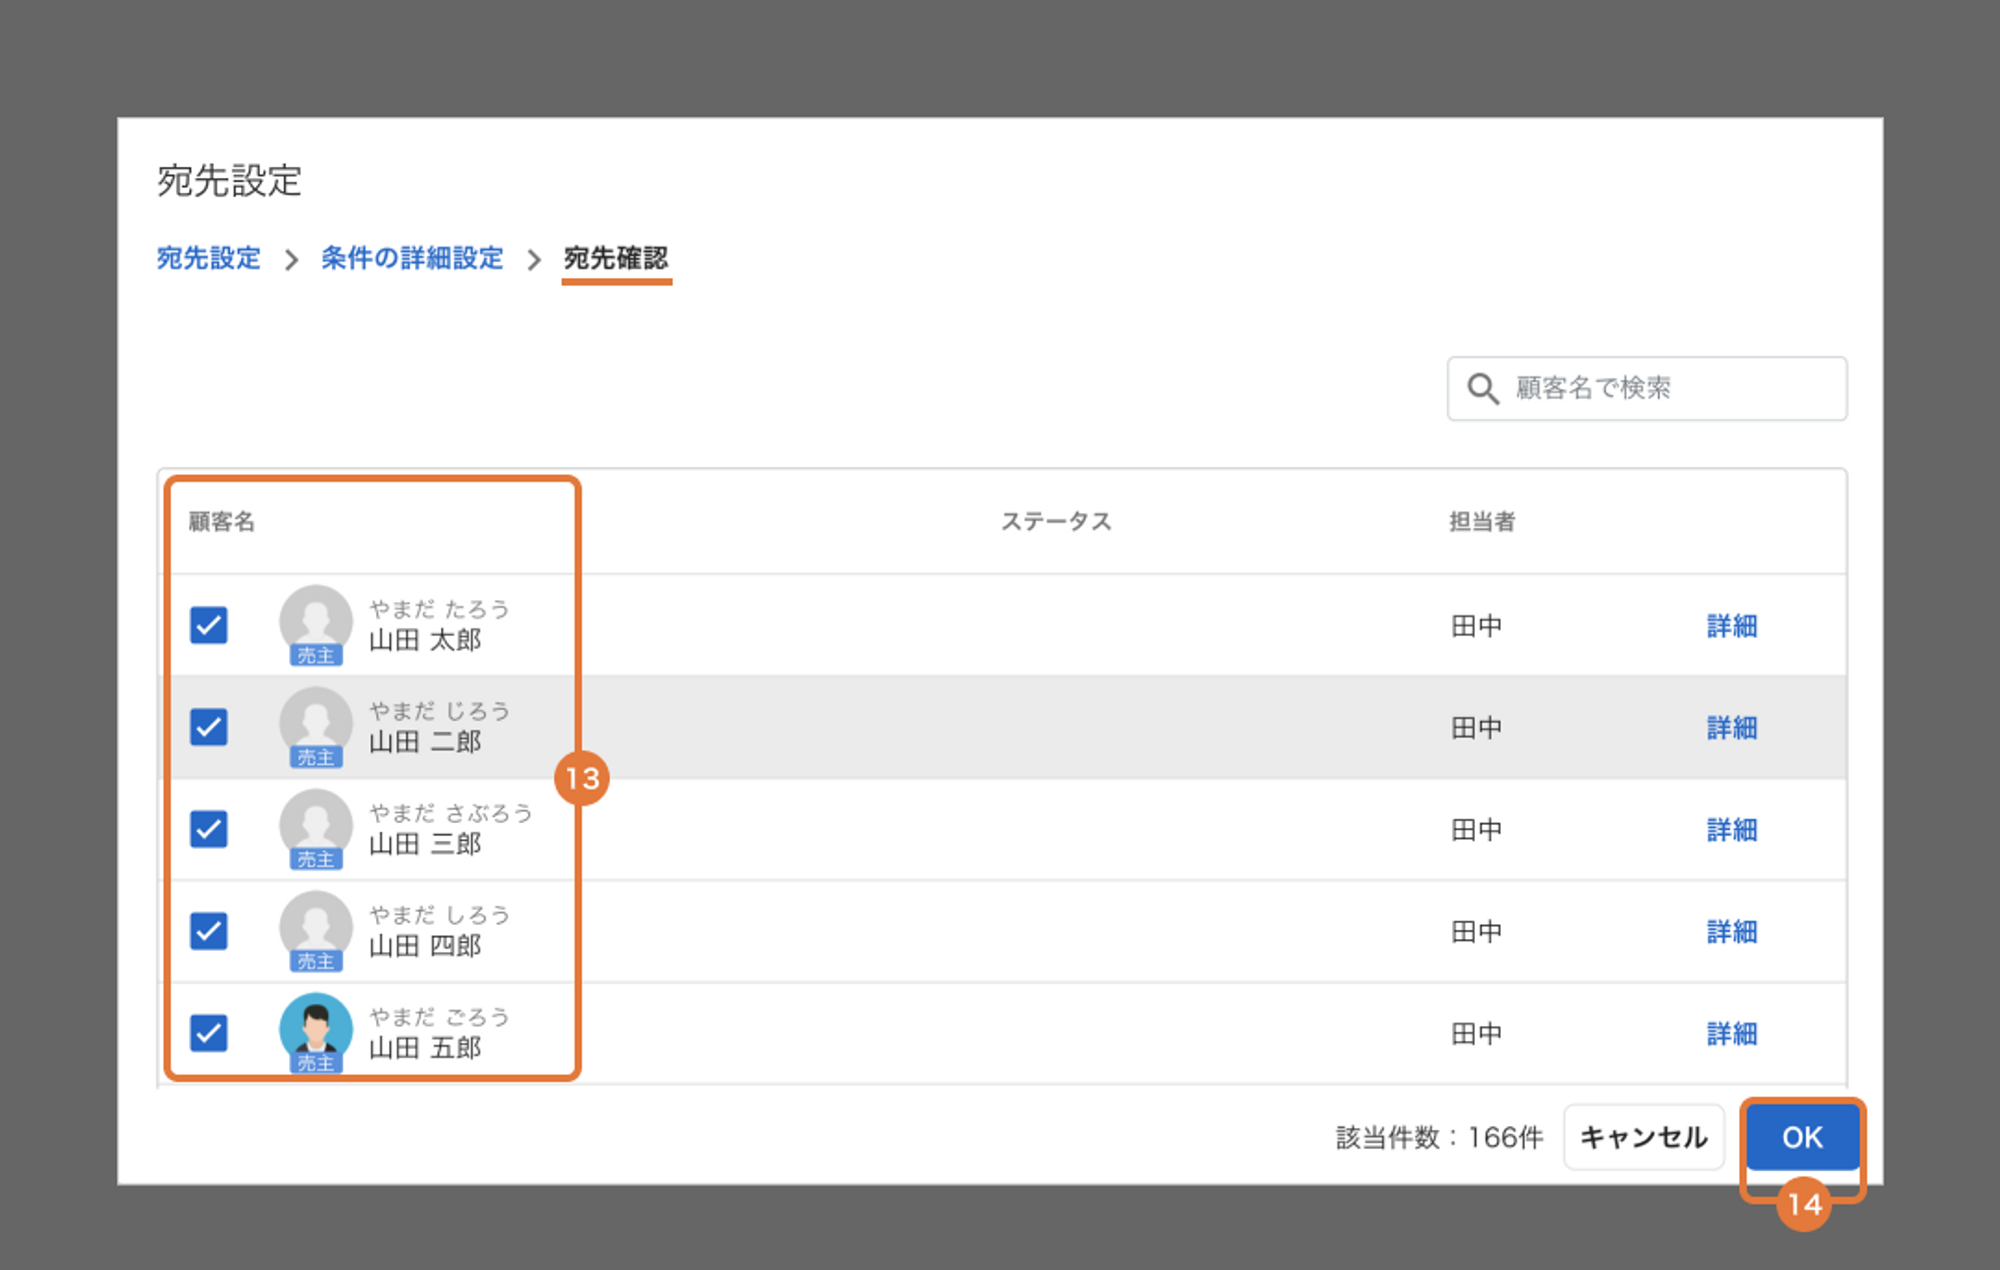
Task: Click the 該当件数：166件 count label
Action: click(1440, 1137)
